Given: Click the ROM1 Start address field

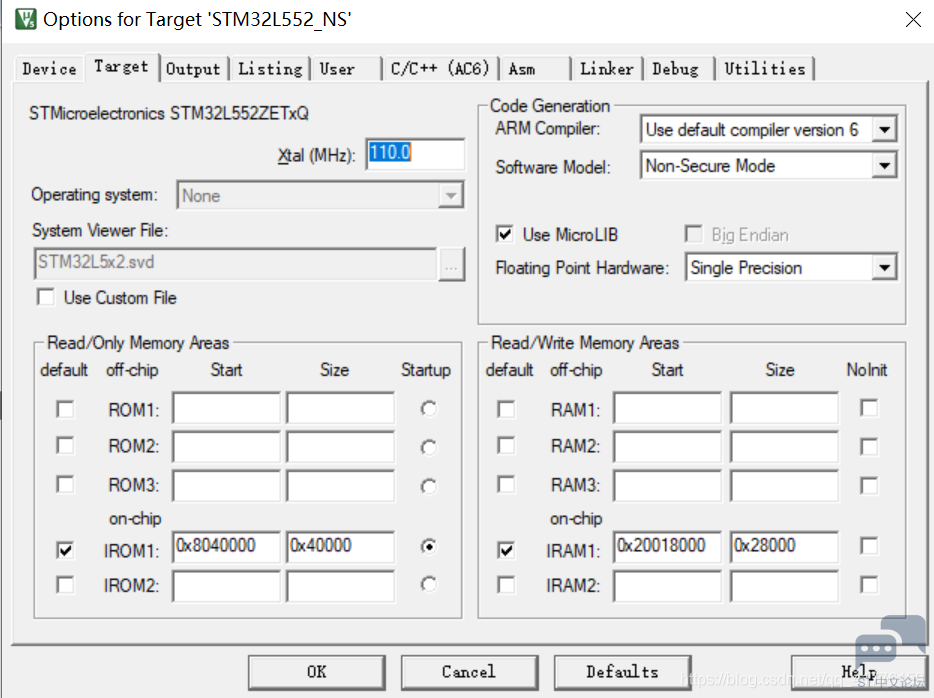Looking at the screenshot, I should 226,408.
